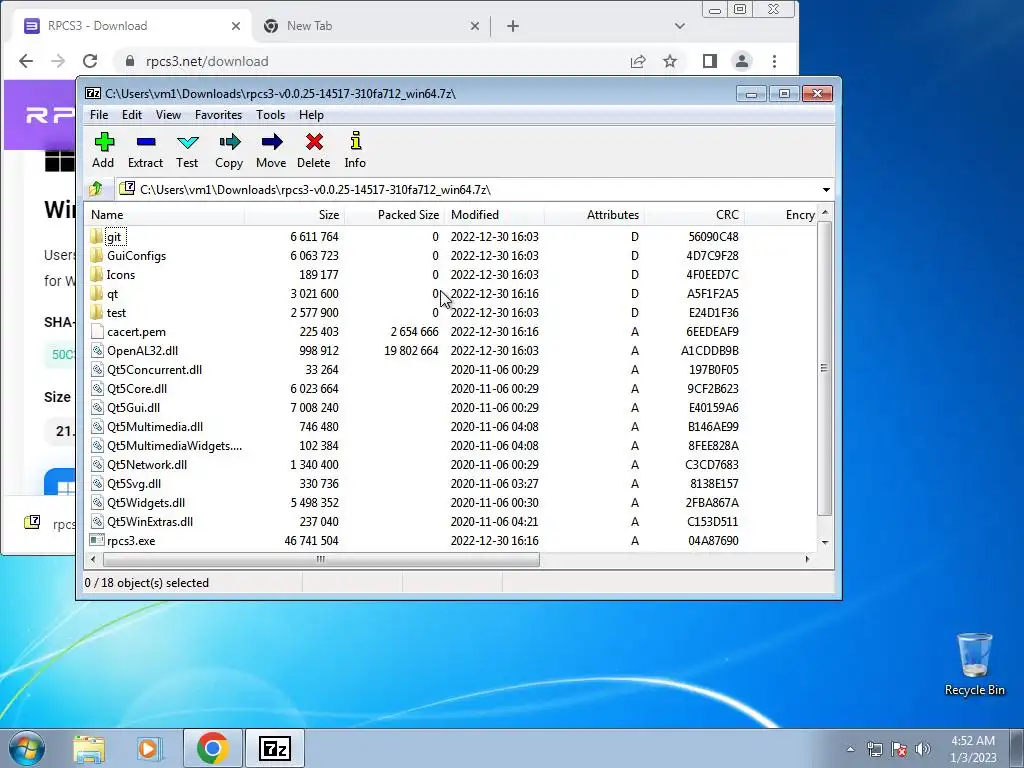Screen dimensions: 1024x768
Task: Open Chrome three-dot menu
Action: [x=775, y=61]
